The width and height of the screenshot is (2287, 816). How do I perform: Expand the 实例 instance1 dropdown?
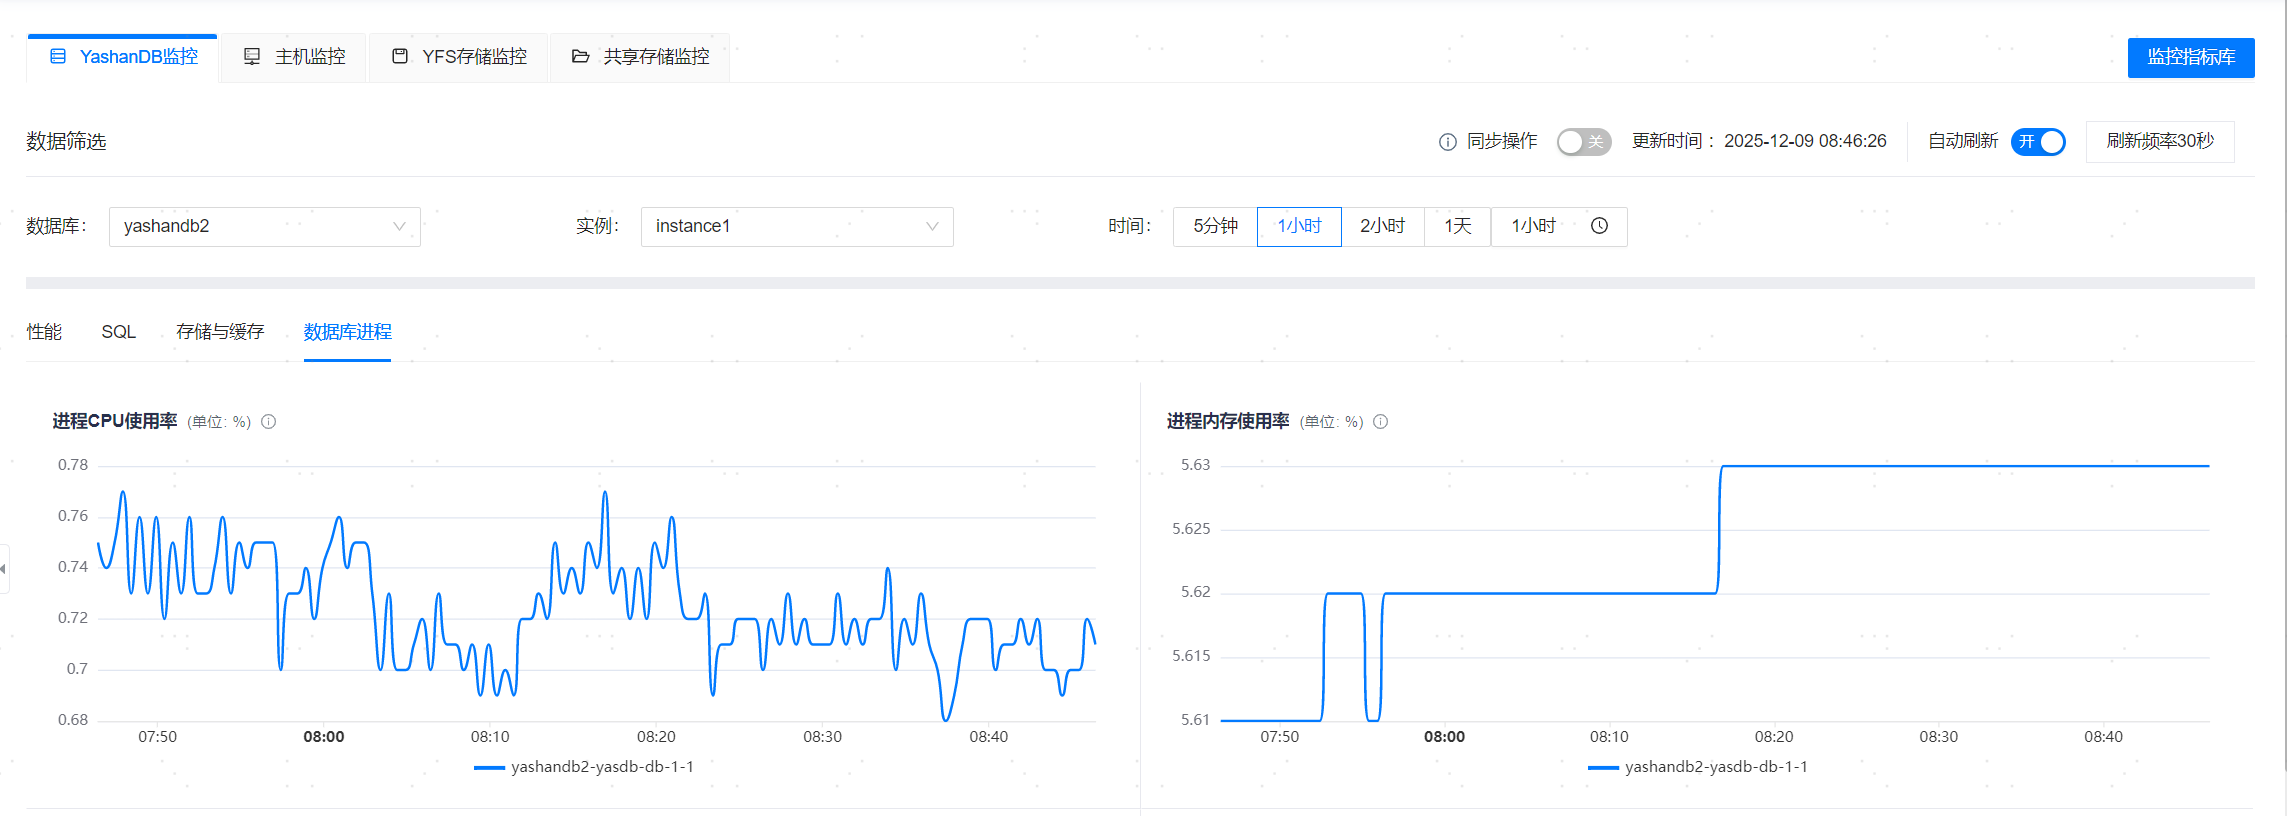click(x=796, y=226)
